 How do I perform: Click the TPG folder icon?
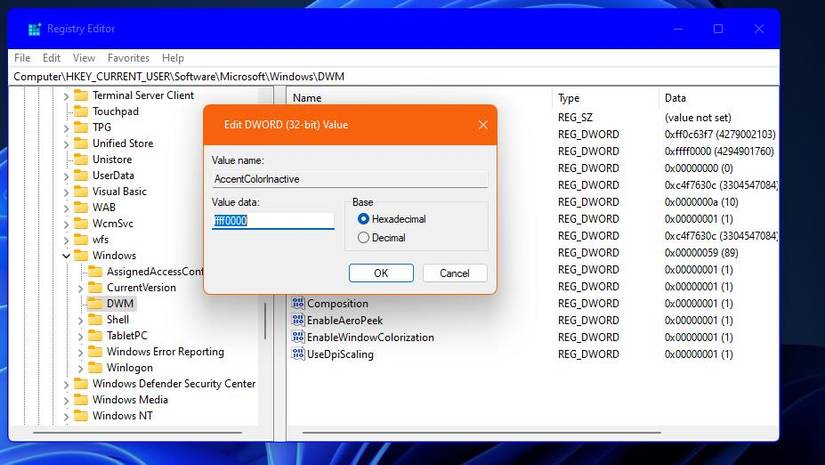[81, 127]
